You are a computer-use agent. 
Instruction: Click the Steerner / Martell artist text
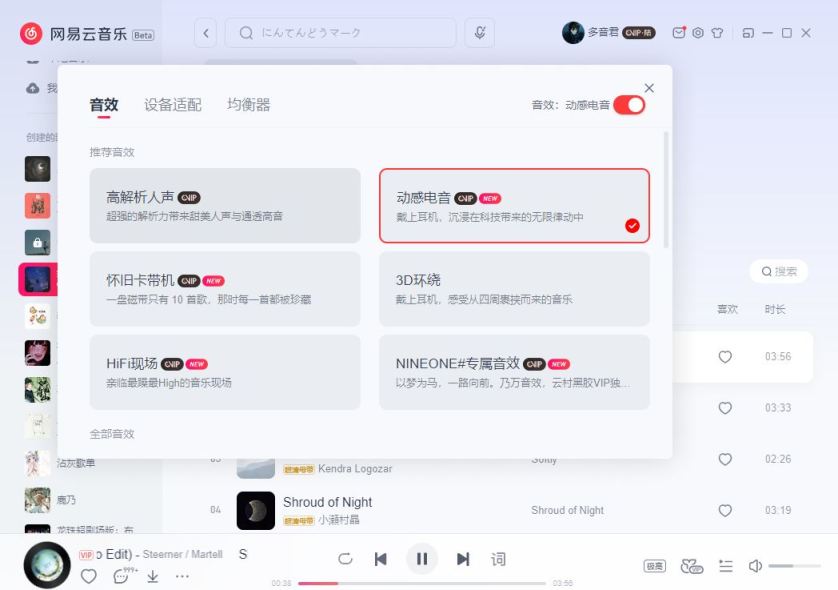(x=182, y=554)
